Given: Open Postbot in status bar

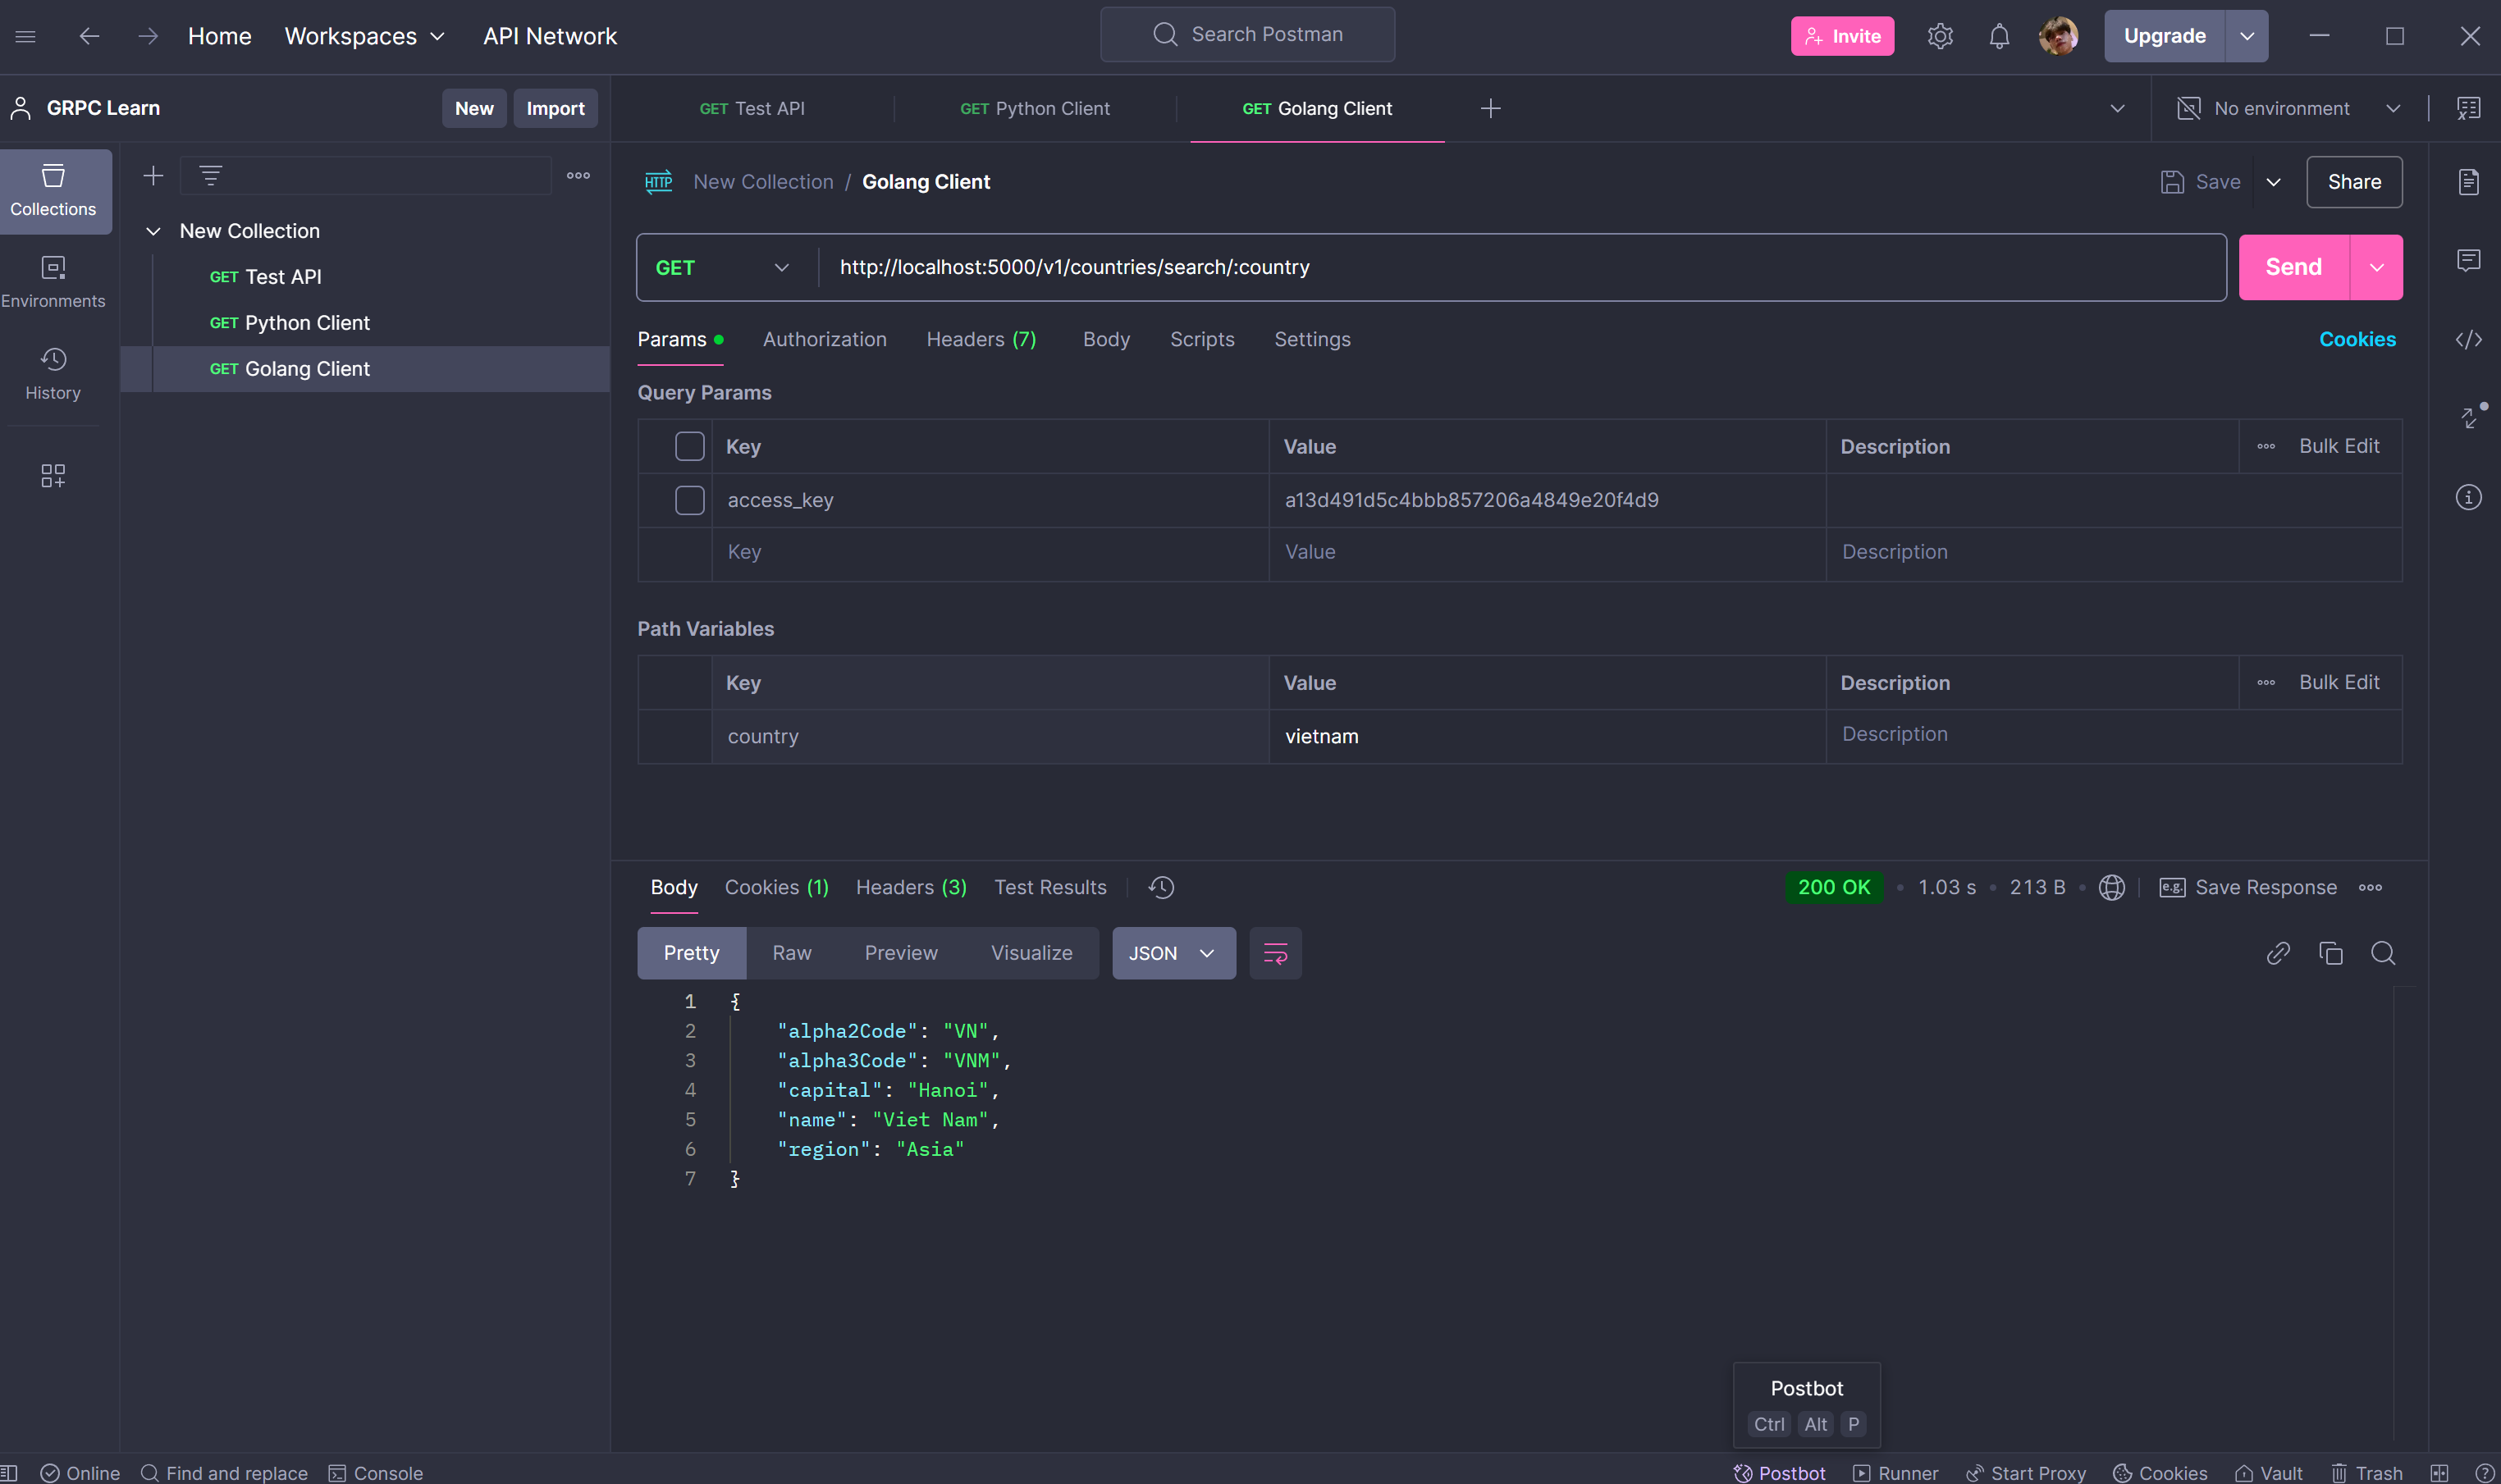Looking at the screenshot, I should point(1780,1473).
